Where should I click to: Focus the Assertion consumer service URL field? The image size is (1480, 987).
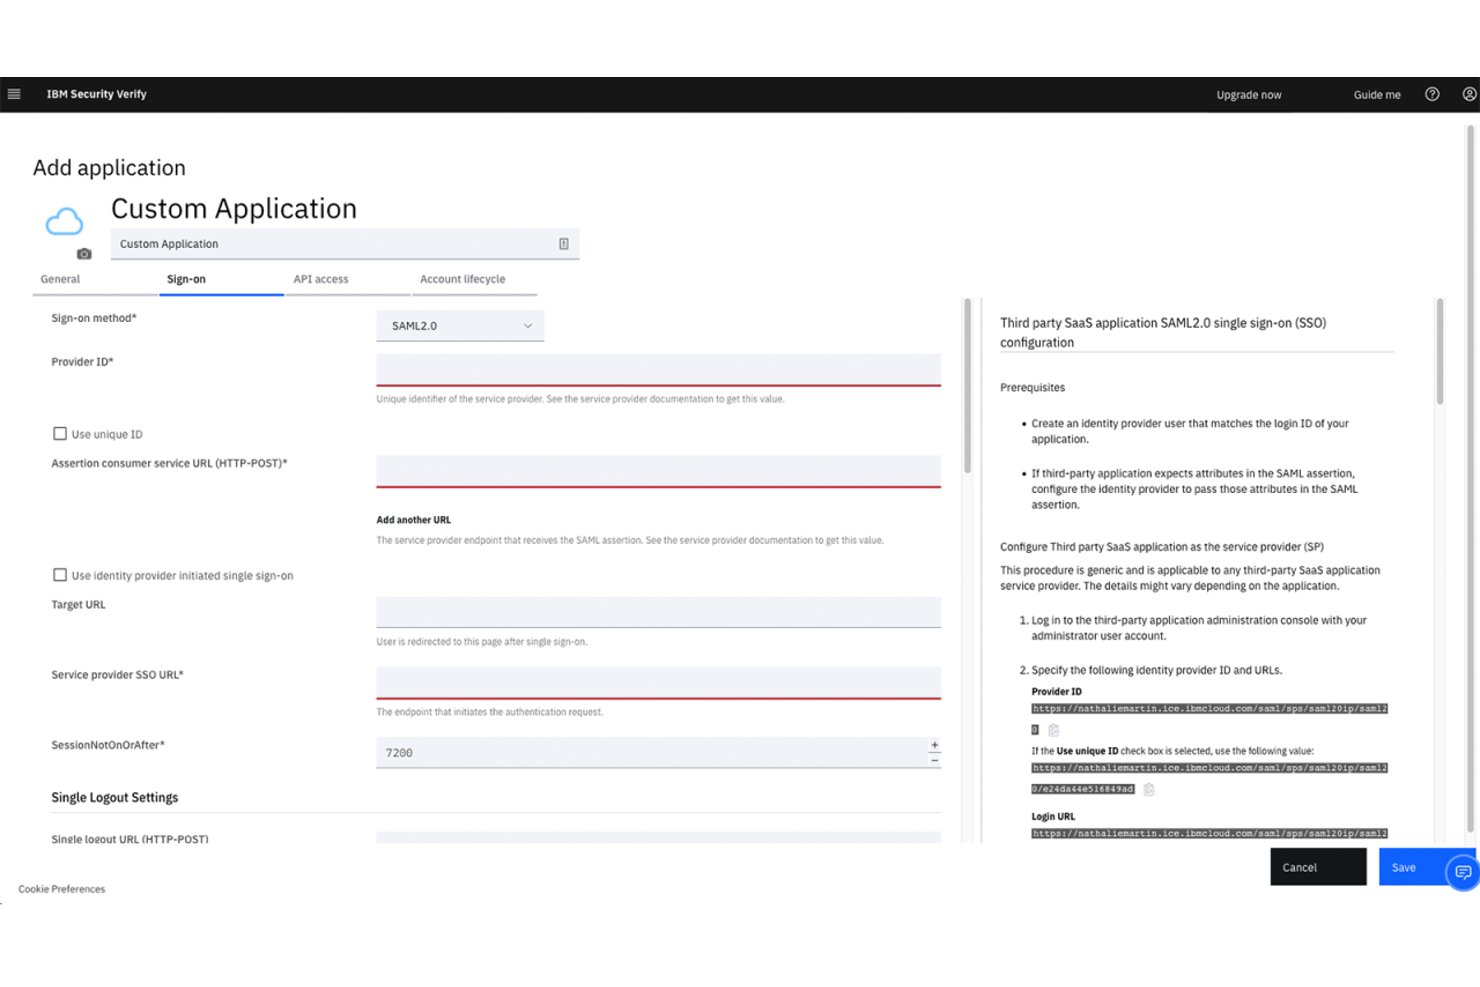pyautogui.click(x=658, y=471)
